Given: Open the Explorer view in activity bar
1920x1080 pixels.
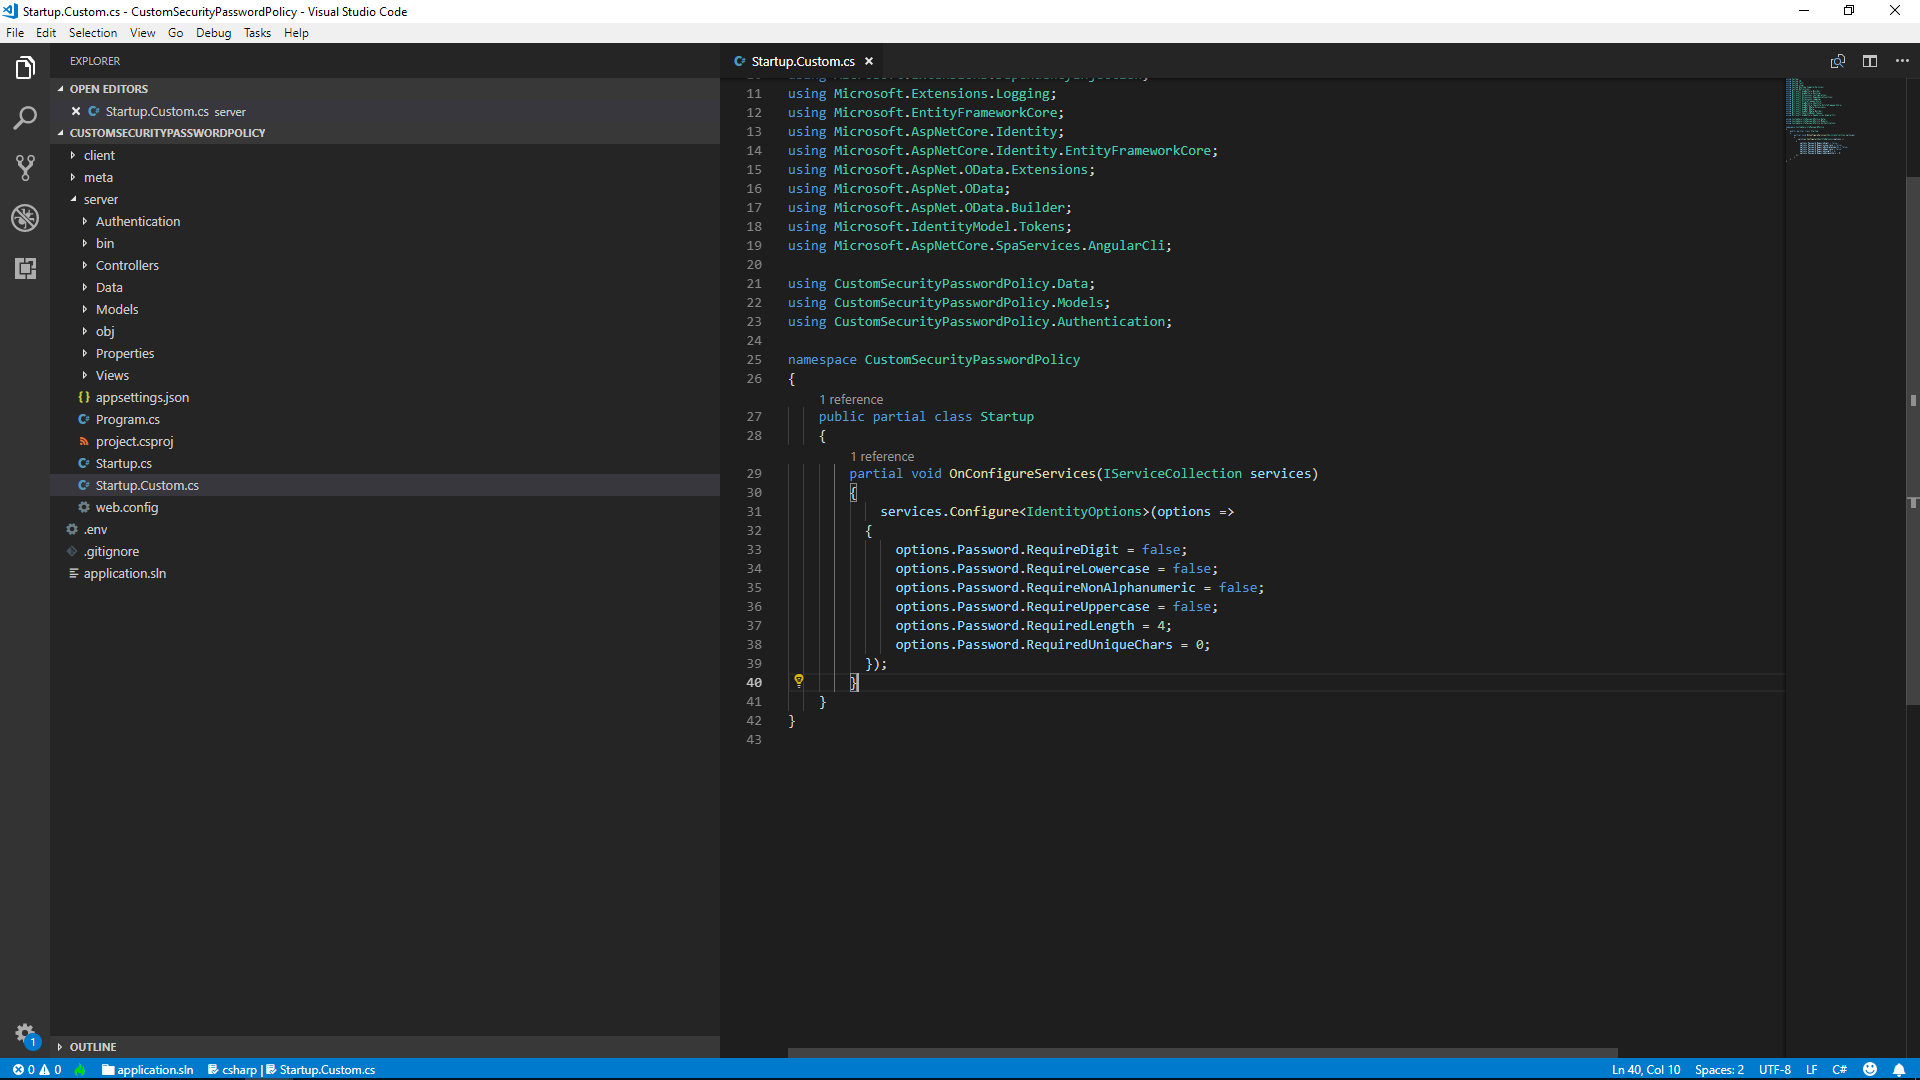Looking at the screenshot, I should click(25, 68).
